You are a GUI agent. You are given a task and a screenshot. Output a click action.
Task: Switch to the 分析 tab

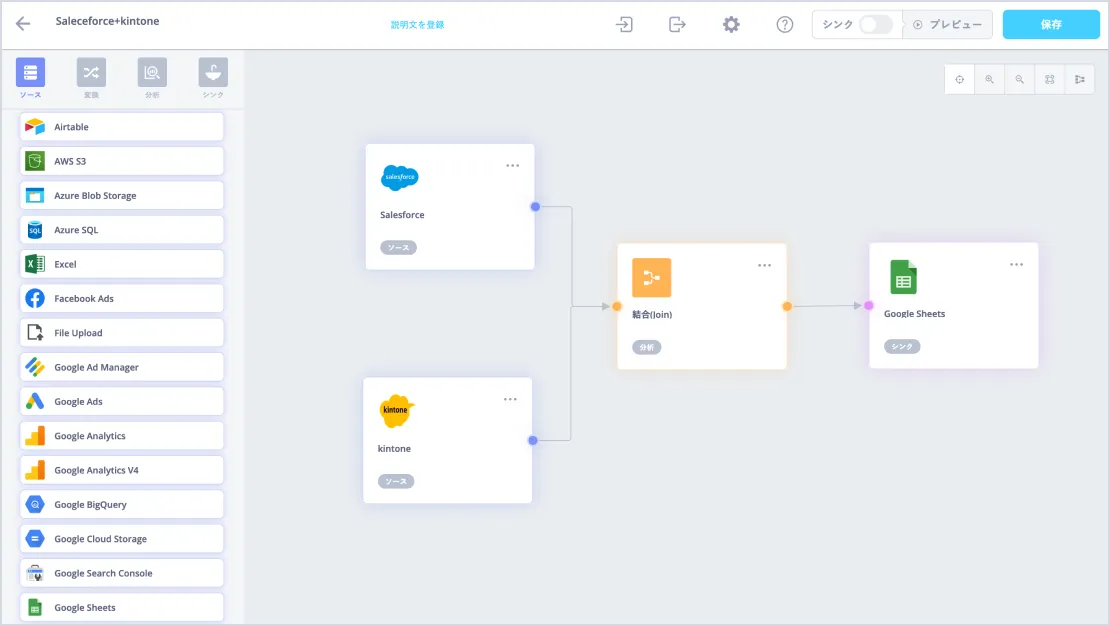152,78
